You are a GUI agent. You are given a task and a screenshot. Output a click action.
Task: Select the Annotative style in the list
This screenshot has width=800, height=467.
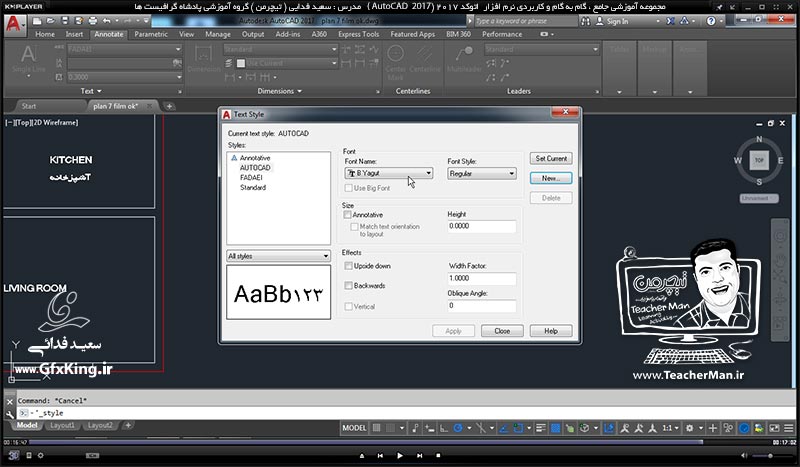[x=255, y=158]
